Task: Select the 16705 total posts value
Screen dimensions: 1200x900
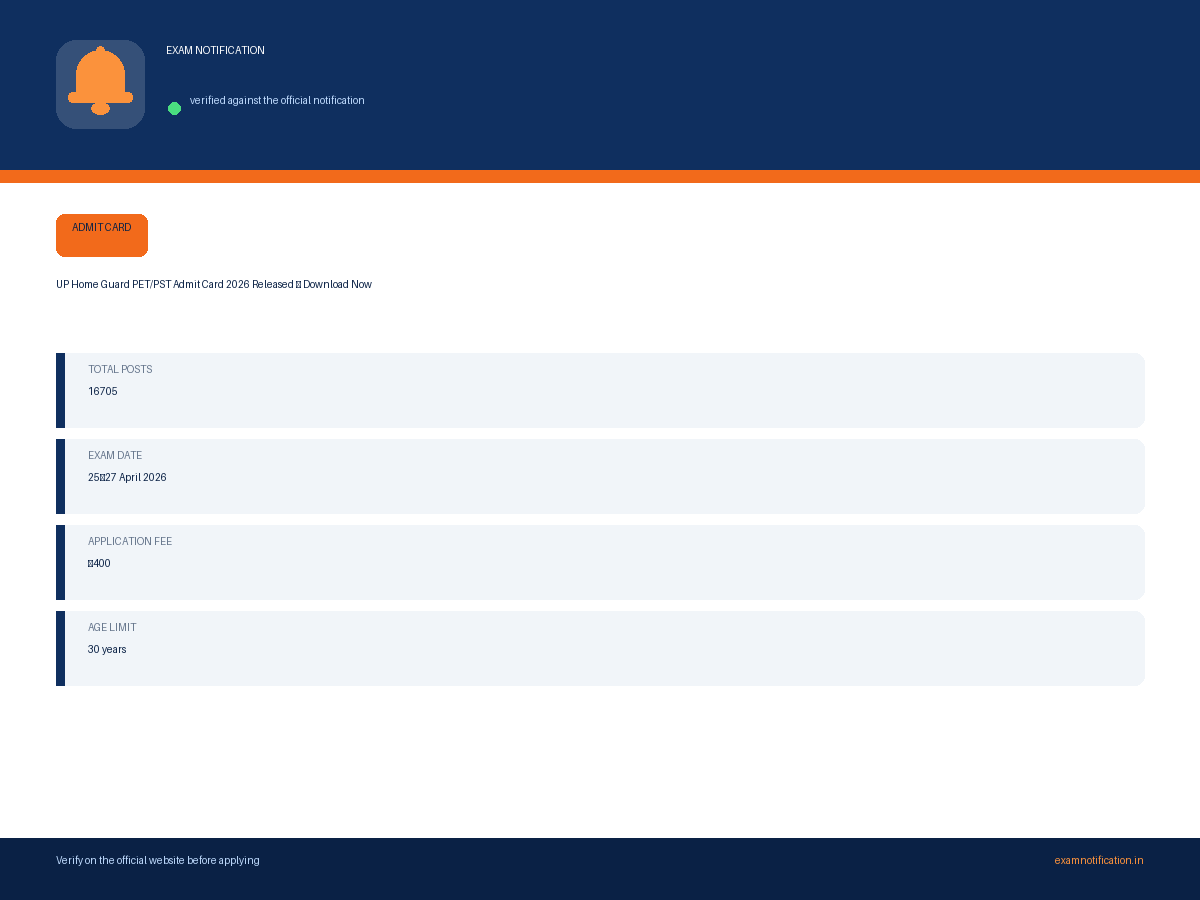Action: click(103, 391)
